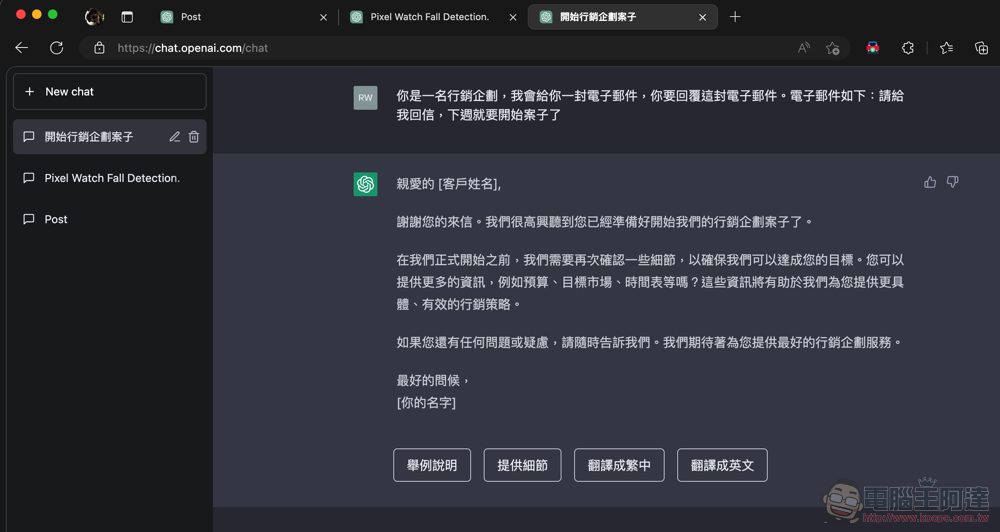Rename chat 開始行銷企劃案子 with the pencil icon
The height and width of the screenshot is (532, 1000).
click(x=174, y=137)
